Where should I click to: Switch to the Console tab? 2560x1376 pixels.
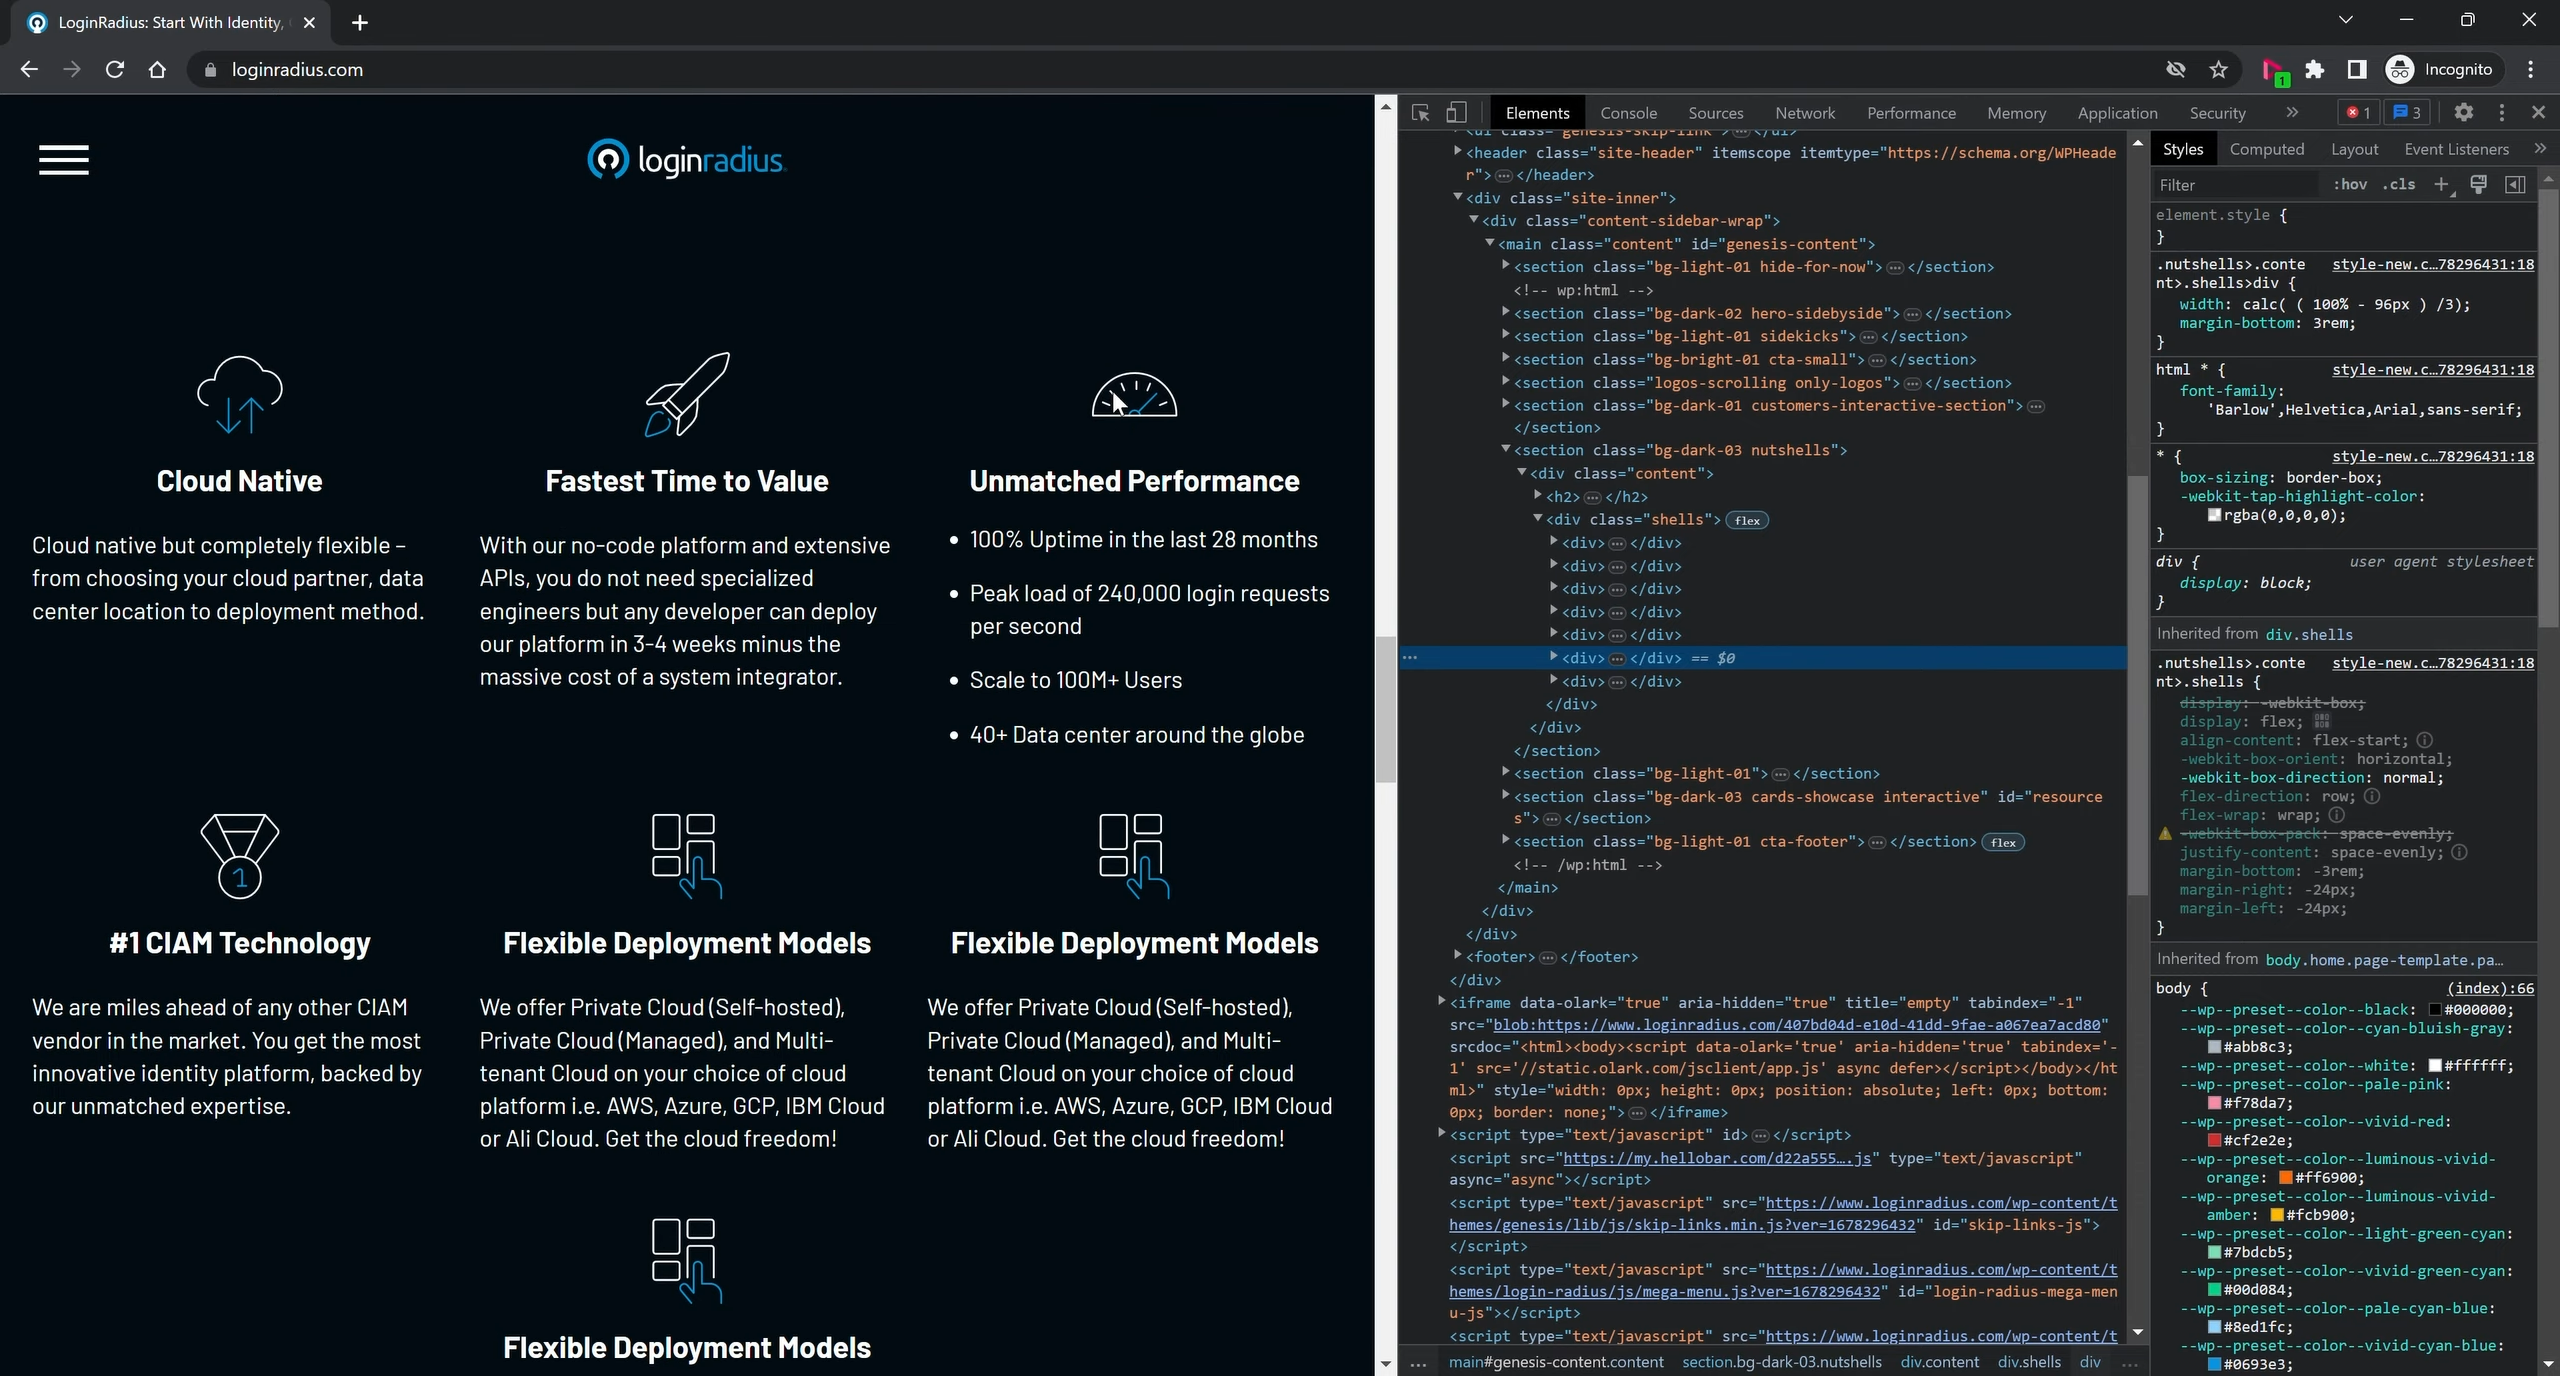coord(1628,113)
